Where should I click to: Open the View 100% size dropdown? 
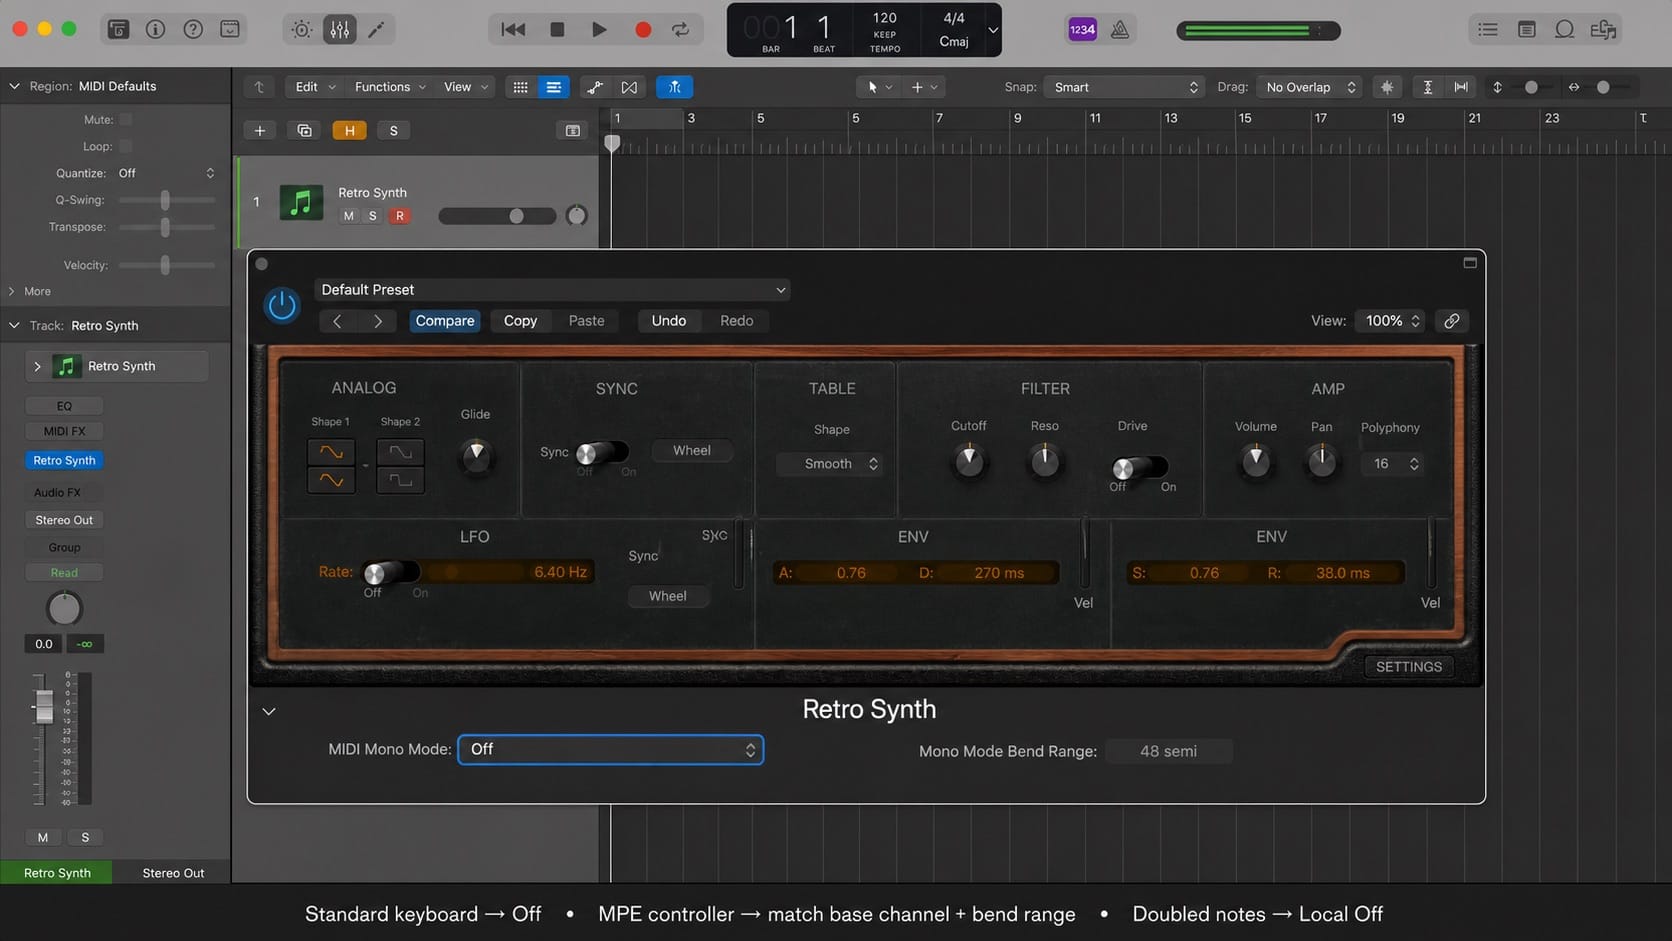pyautogui.click(x=1389, y=321)
